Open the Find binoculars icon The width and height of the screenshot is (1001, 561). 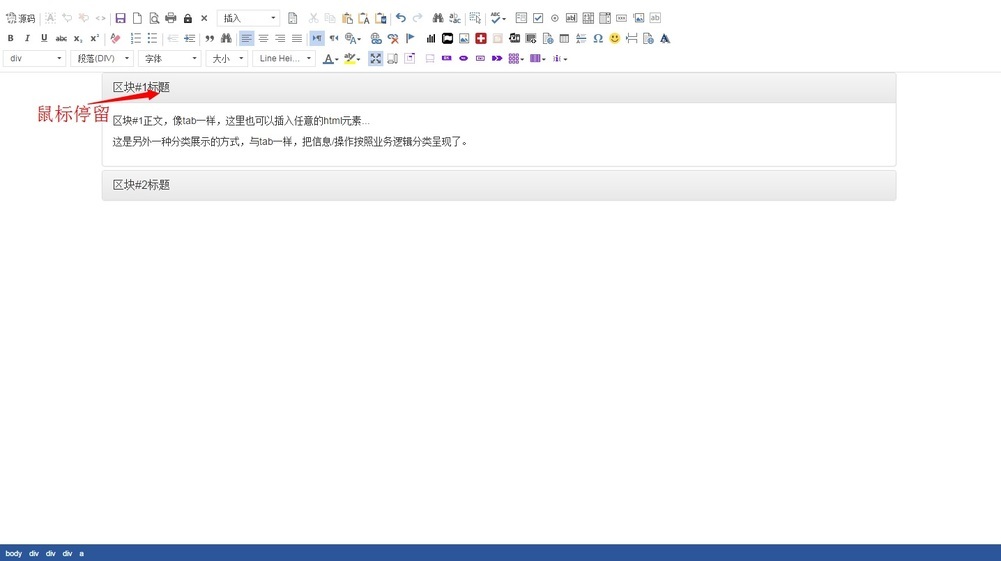point(438,19)
